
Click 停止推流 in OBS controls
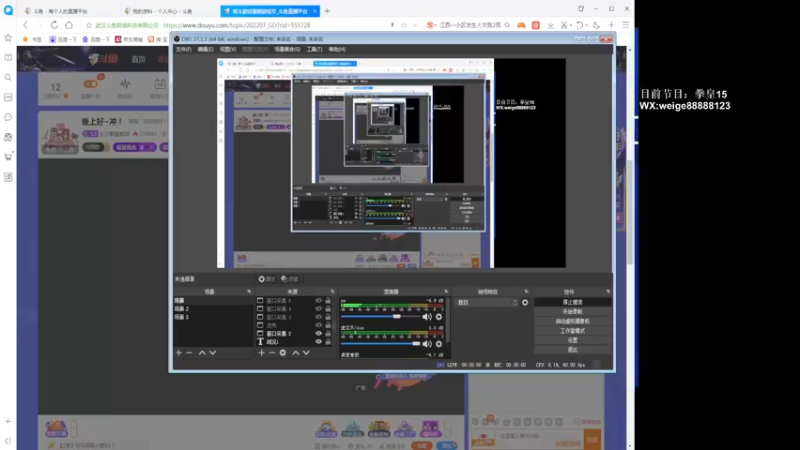[x=572, y=302]
